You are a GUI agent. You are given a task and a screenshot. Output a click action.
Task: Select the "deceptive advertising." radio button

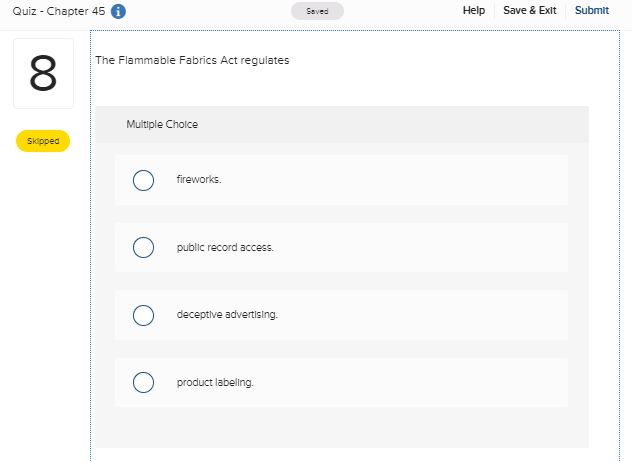click(x=144, y=315)
